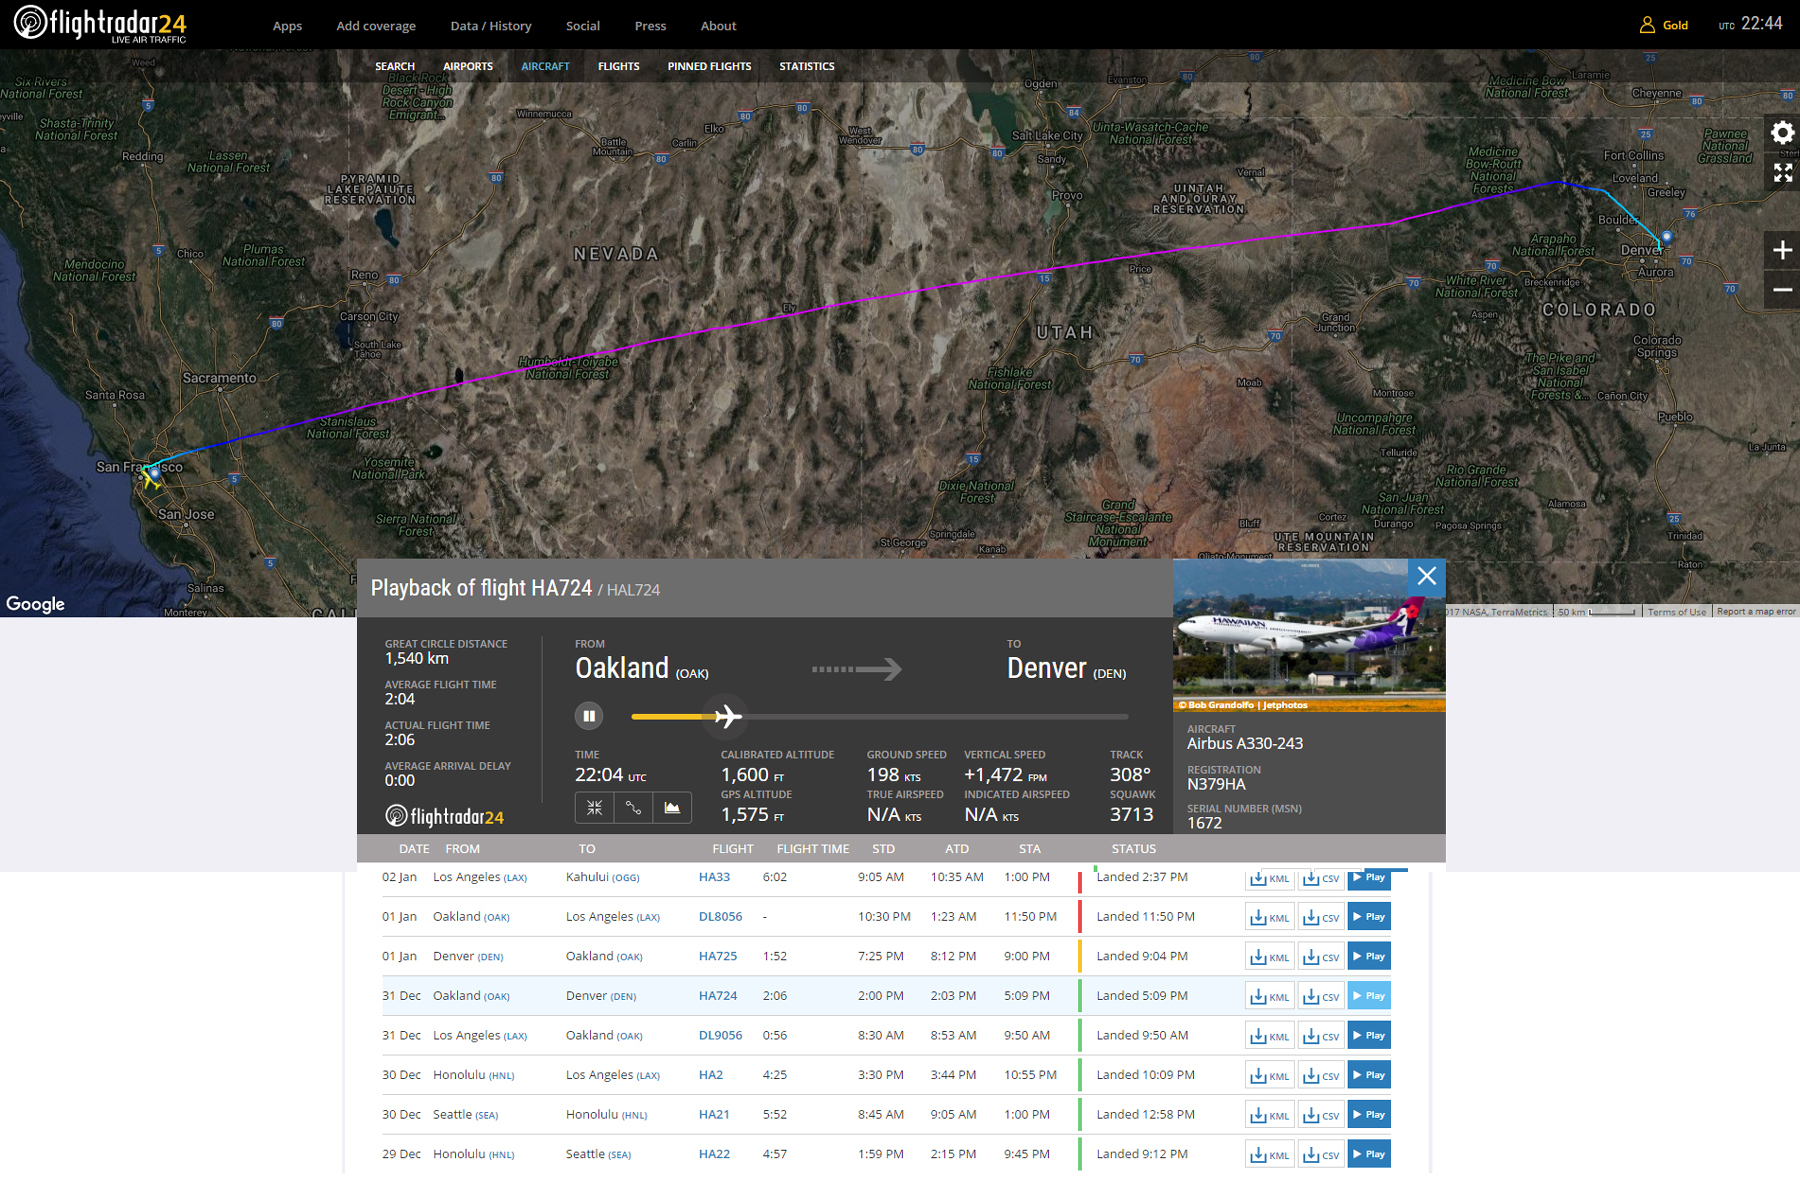1800x1178 pixels.
Task: Open the About menu
Action: (x=718, y=26)
